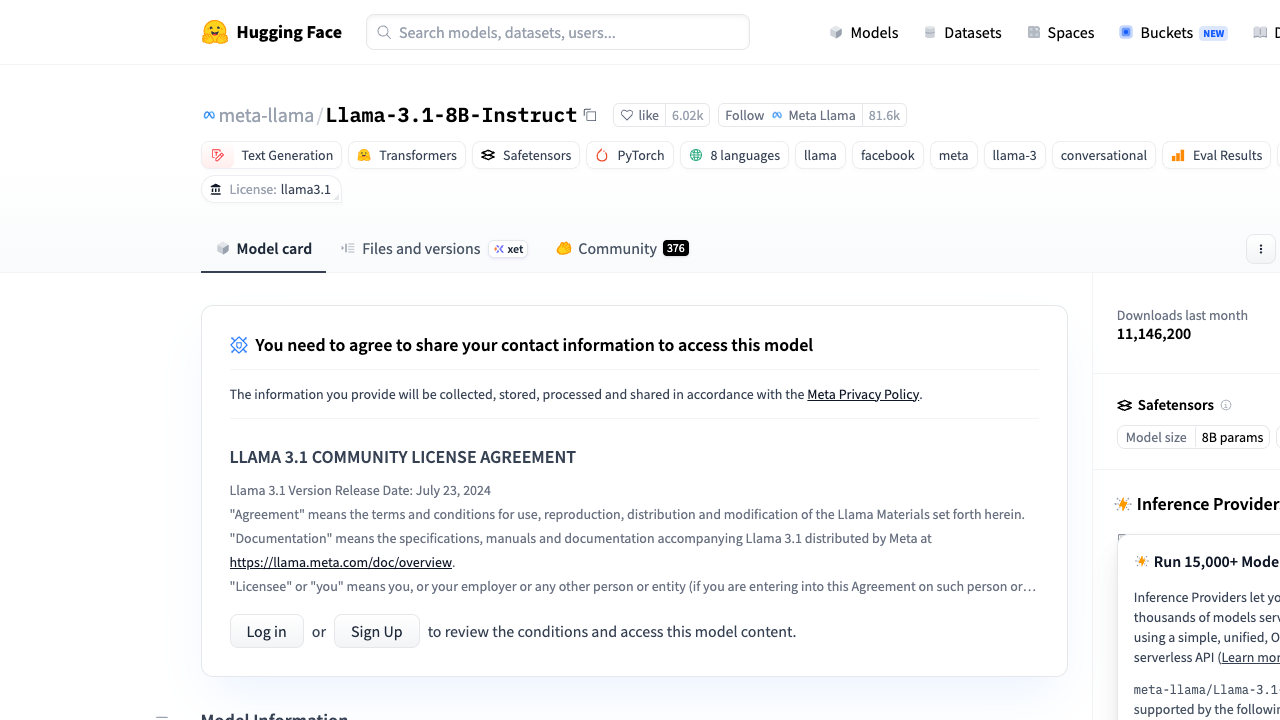
Task: Focus the search models input field
Action: pyautogui.click(x=558, y=32)
